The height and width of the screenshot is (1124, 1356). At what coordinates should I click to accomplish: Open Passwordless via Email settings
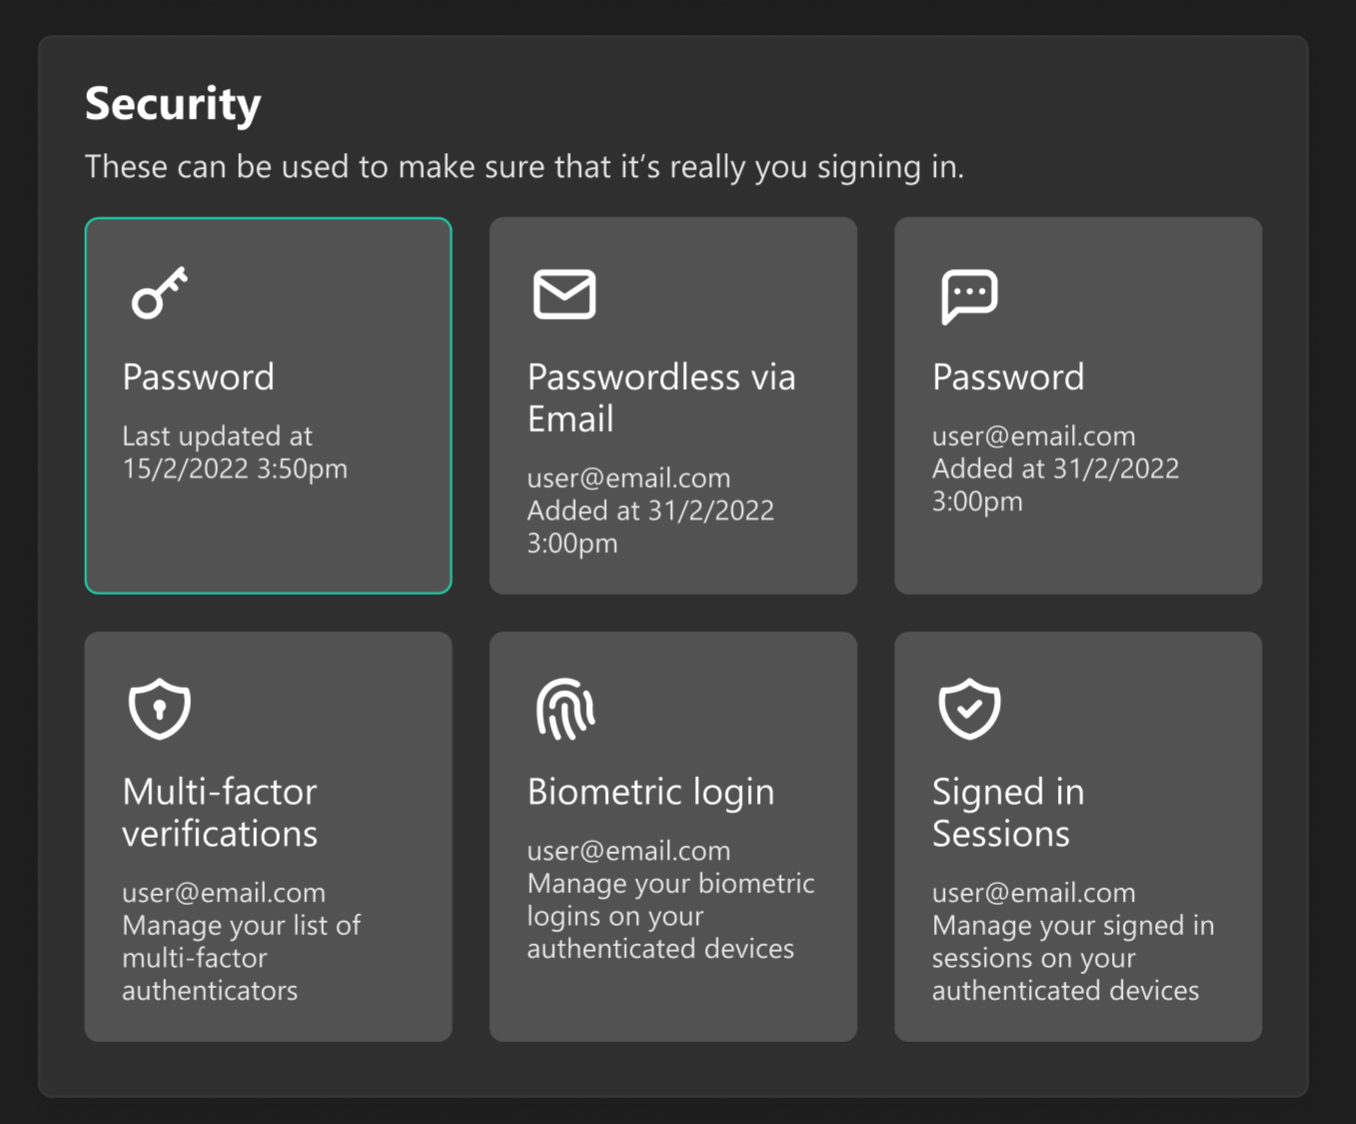672,405
